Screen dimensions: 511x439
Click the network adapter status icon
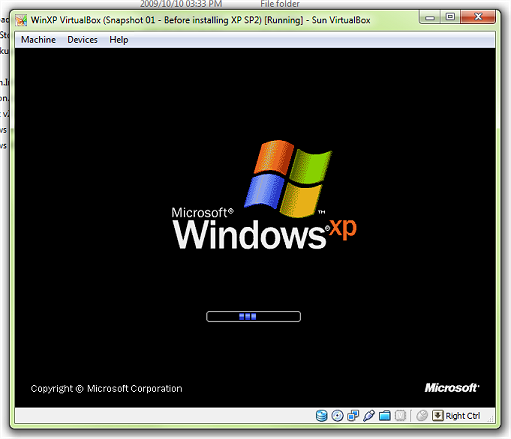pos(353,416)
